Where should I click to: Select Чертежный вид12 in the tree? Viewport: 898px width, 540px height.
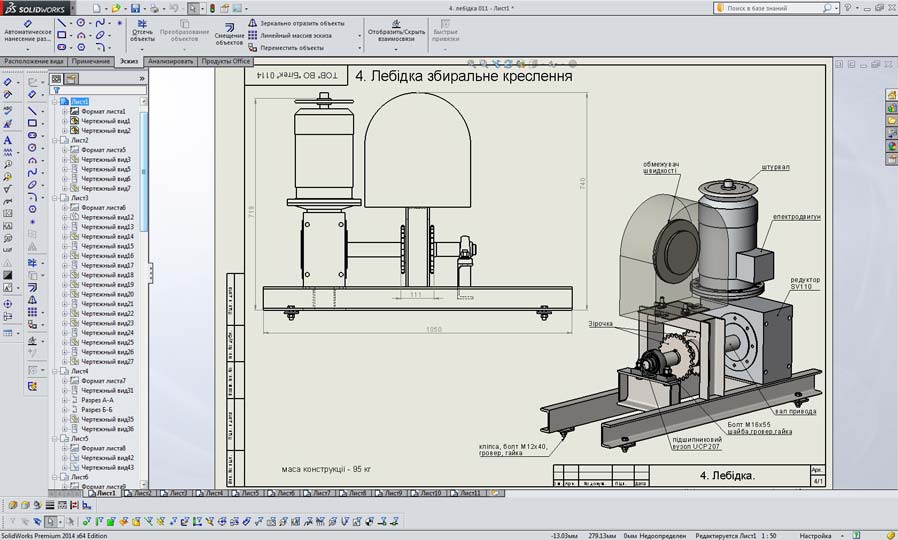107,217
